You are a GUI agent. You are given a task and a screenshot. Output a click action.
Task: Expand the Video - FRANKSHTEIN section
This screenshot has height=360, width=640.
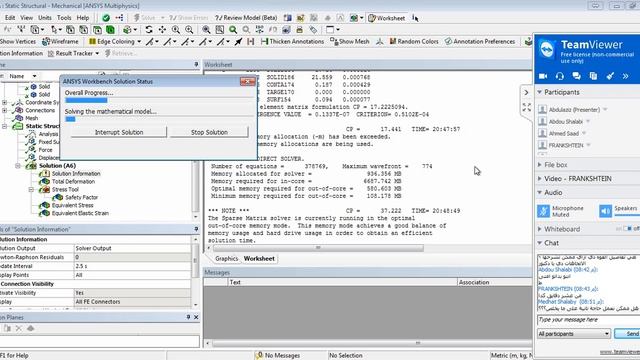540,179
